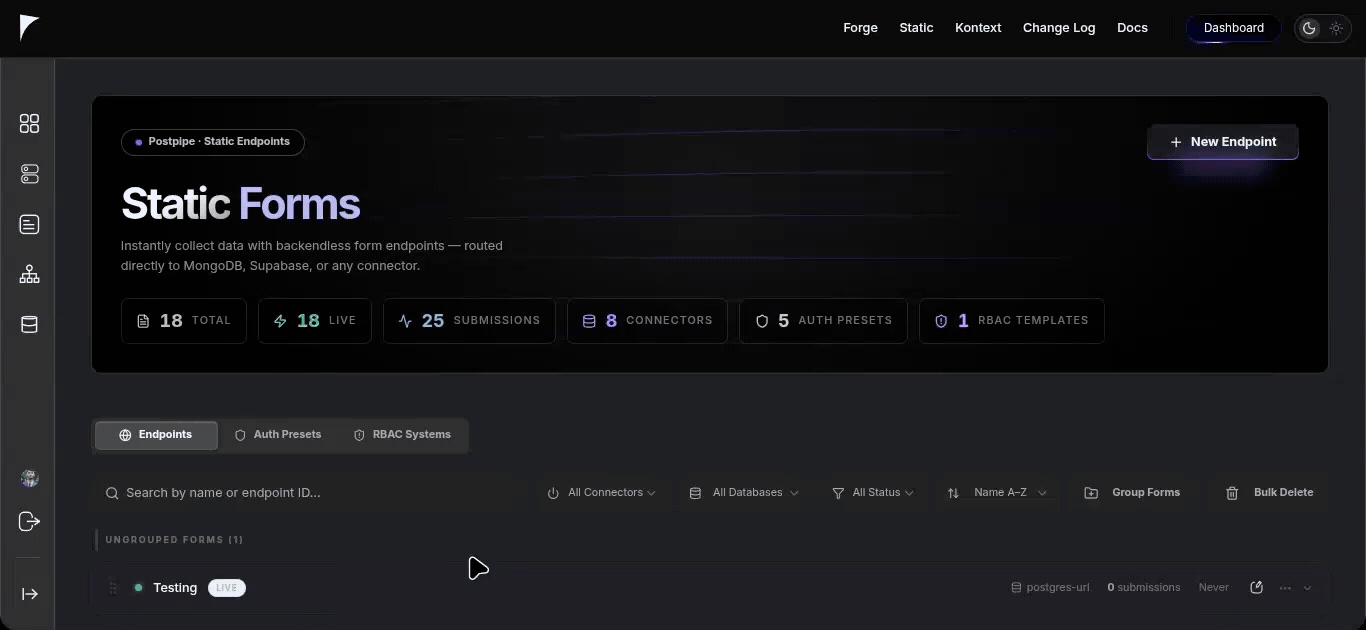Open Change Log in the top navigation
The width and height of the screenshot is (1366, 630).
(1059, 28)
